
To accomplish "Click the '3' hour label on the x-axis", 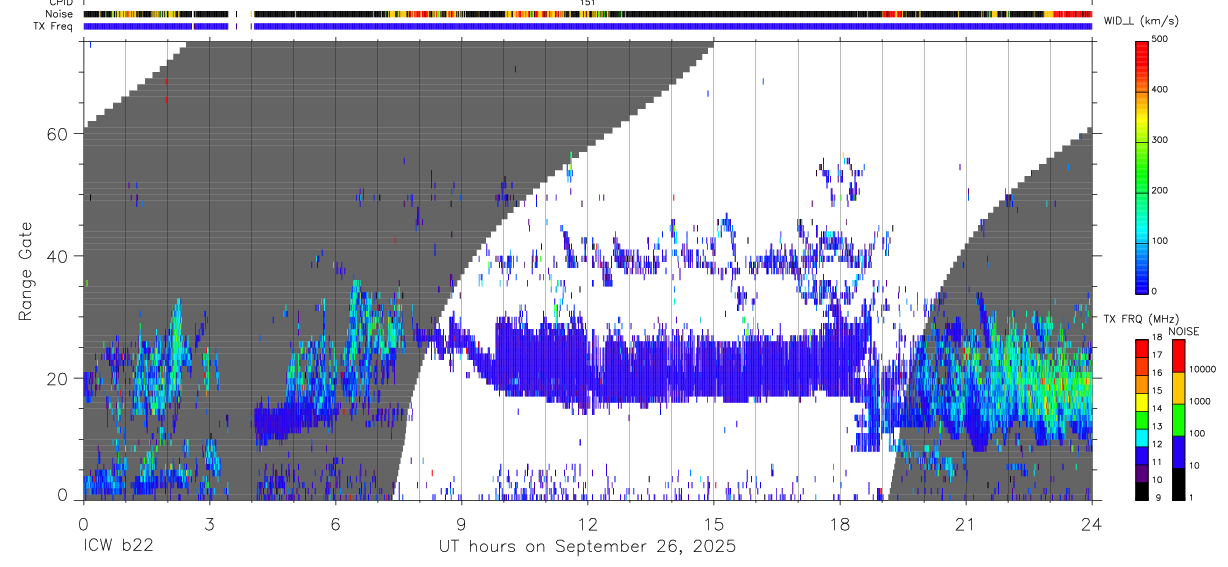I will click(x=209, y=522).
